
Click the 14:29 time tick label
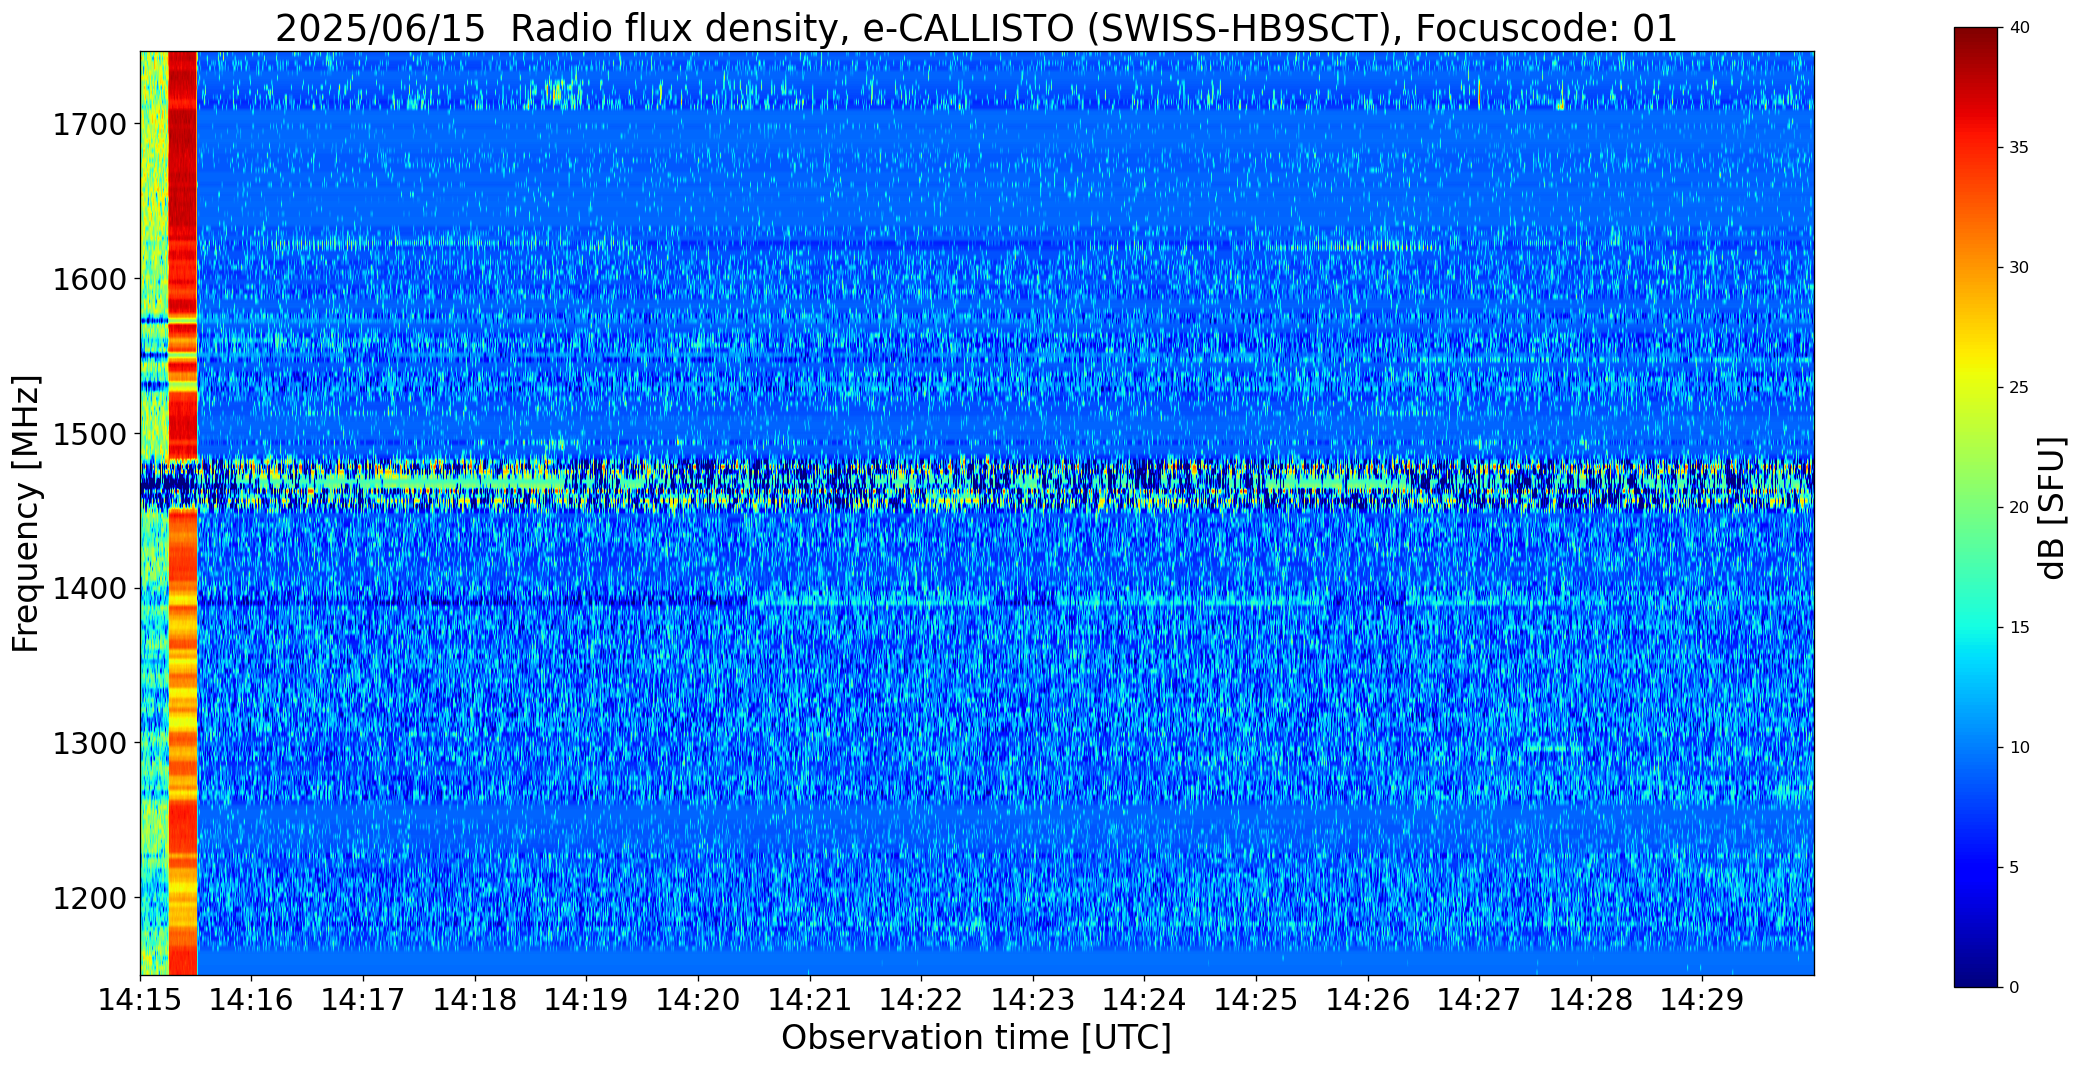click(x=1703, y=999)
